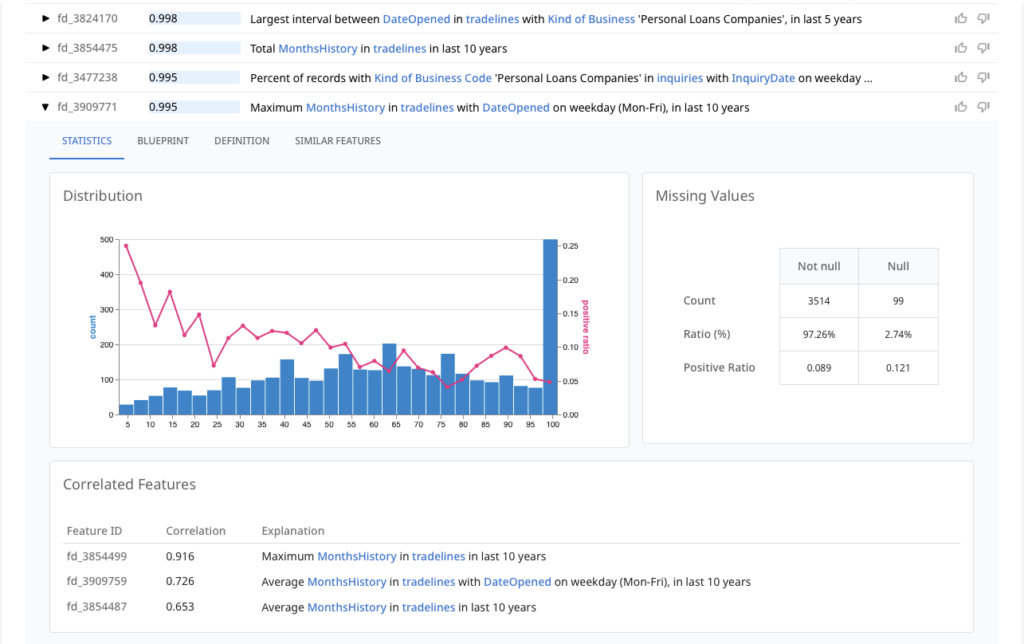Click Kind of Business link in fd_3824170 row
This screenshot has width=1024, height=644.
(x=591, y=19)
